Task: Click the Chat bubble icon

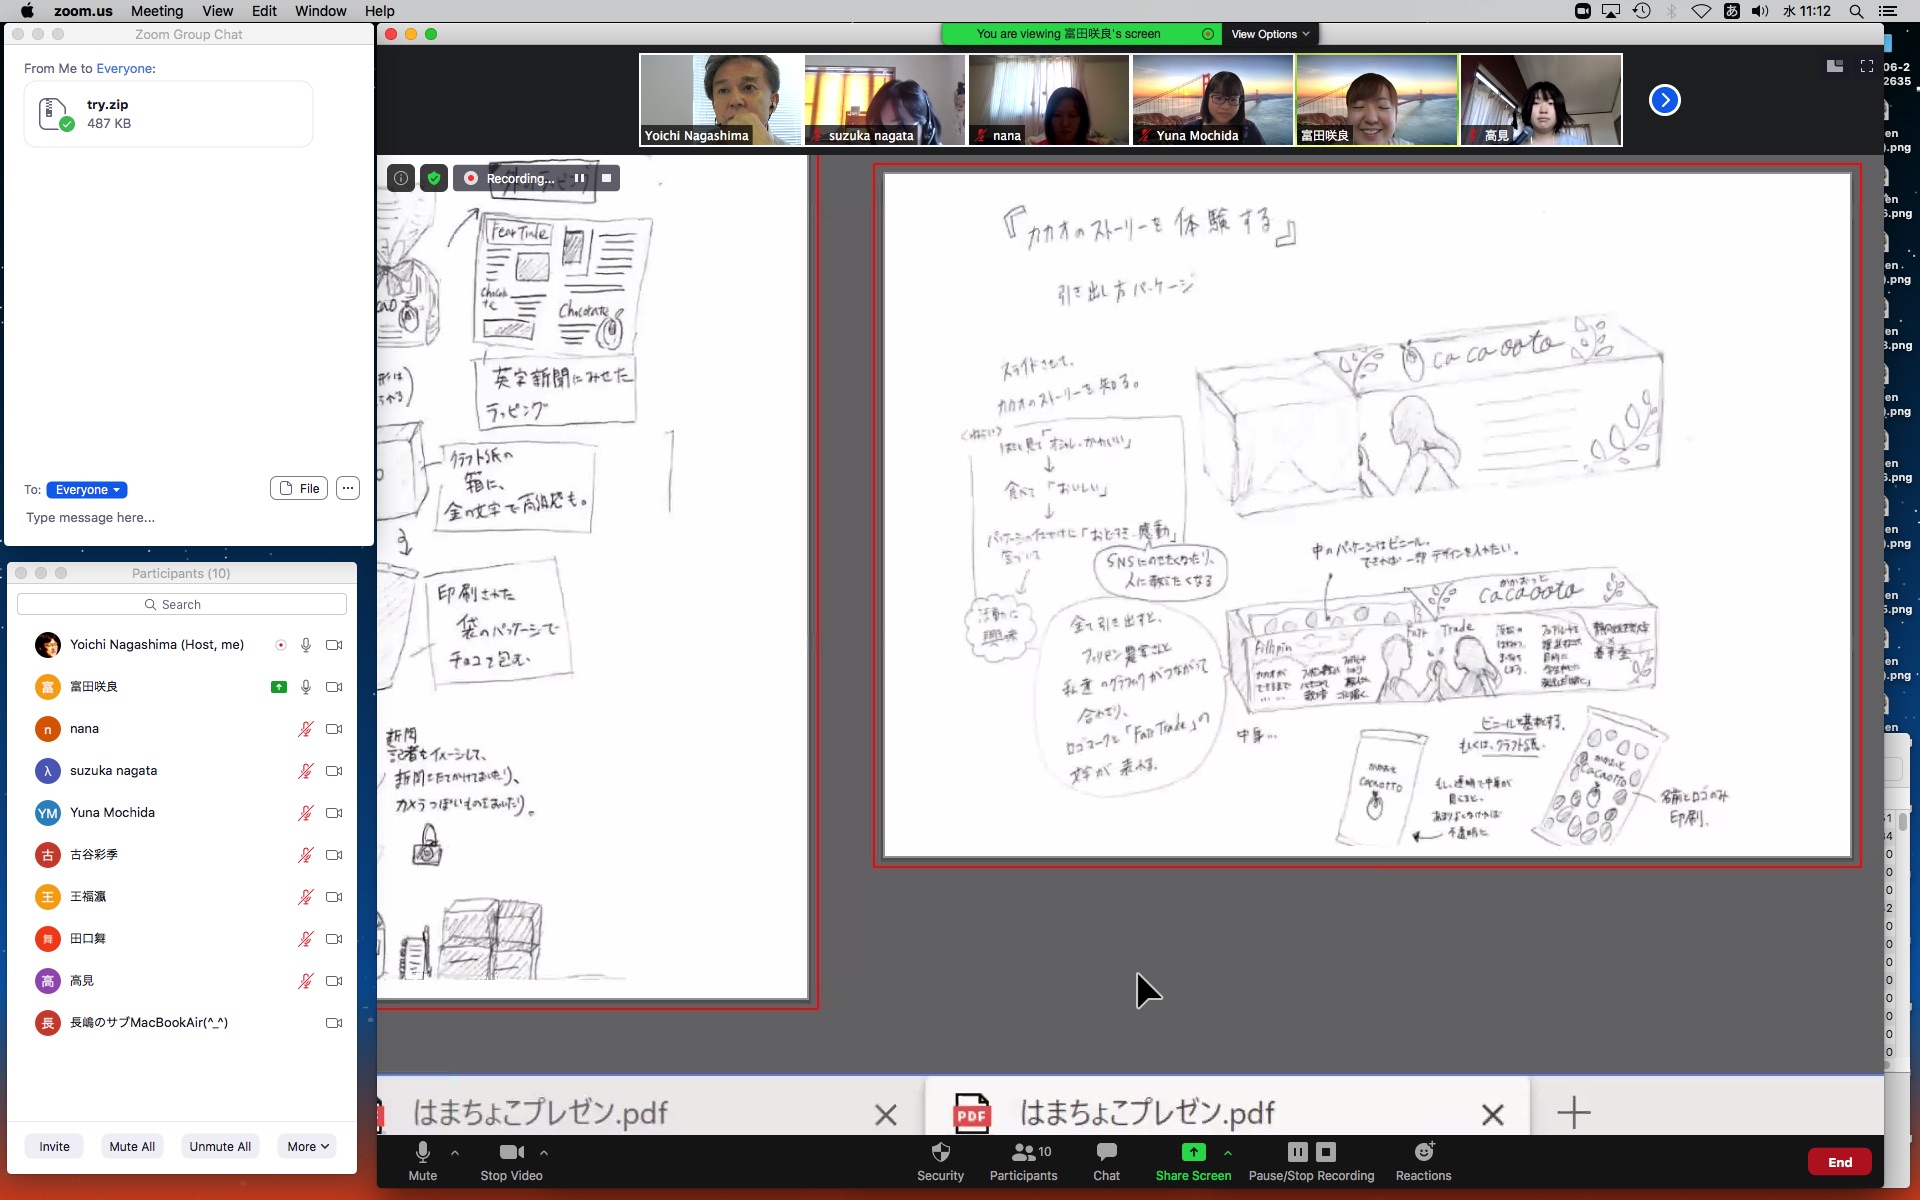Action: (x=1106, y=1153)
